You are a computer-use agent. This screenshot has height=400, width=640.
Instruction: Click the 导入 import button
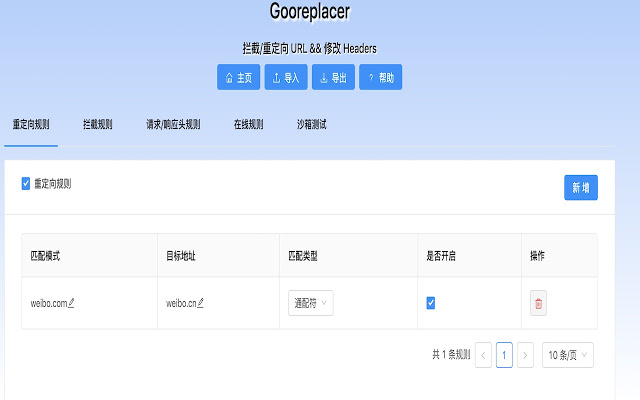[286, 77]
